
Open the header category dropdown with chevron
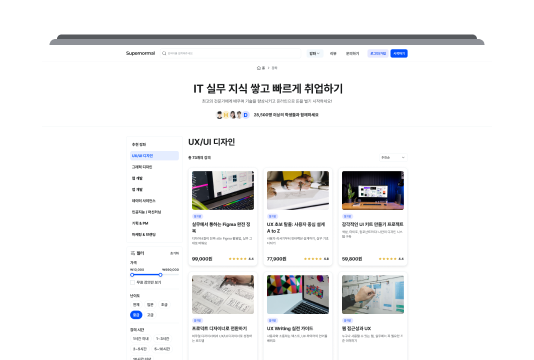(314, 53)
